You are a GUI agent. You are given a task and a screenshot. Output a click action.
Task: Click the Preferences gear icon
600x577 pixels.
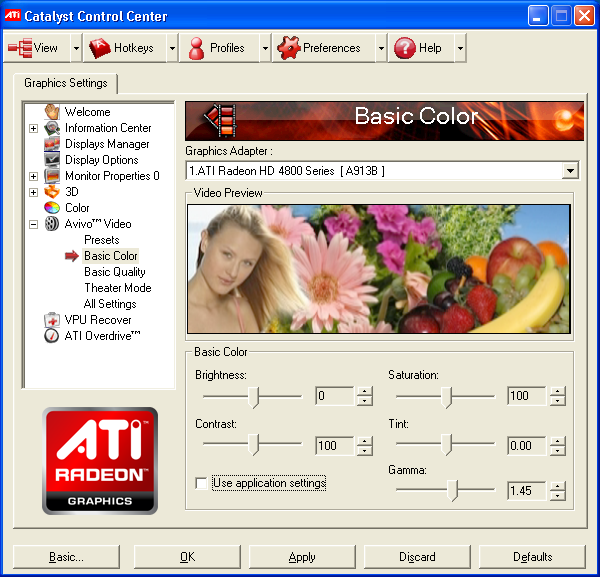289,48
